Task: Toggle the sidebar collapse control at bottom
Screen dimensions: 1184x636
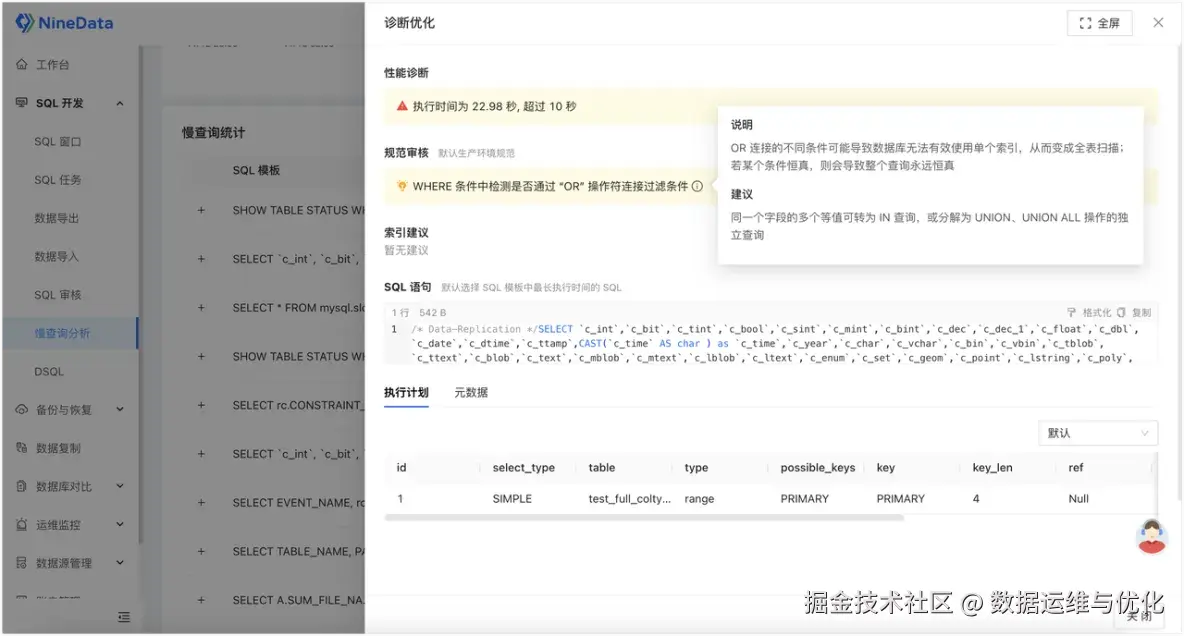Action: coord(123,618)
